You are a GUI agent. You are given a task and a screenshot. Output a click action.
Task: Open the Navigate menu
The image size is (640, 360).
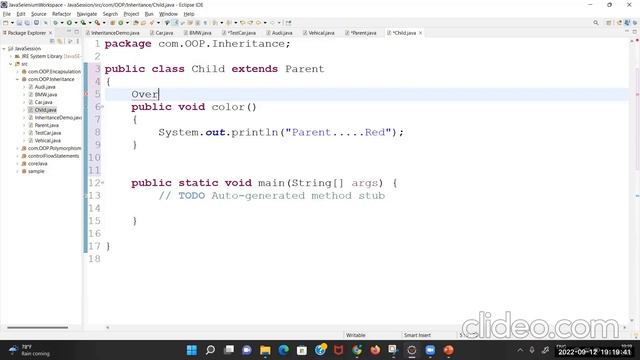click(x=87, y=14)
